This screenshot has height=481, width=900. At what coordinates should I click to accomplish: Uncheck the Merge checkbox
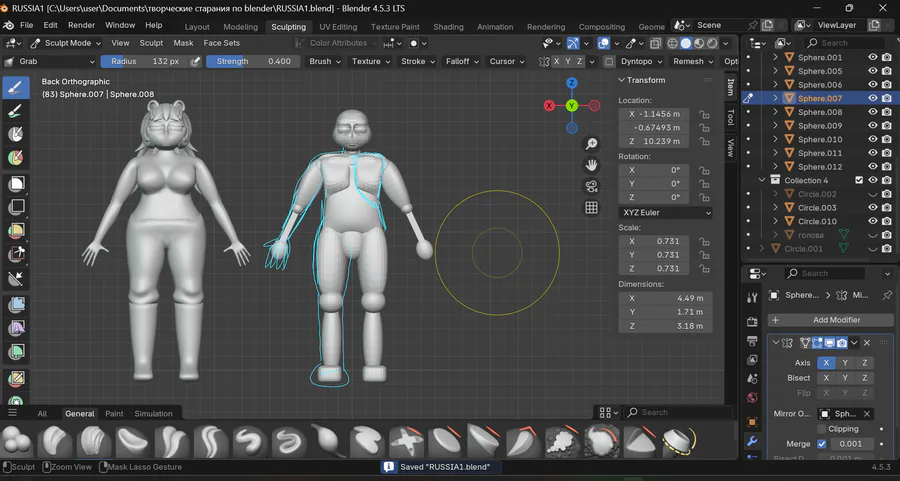[x=822, y=444]
